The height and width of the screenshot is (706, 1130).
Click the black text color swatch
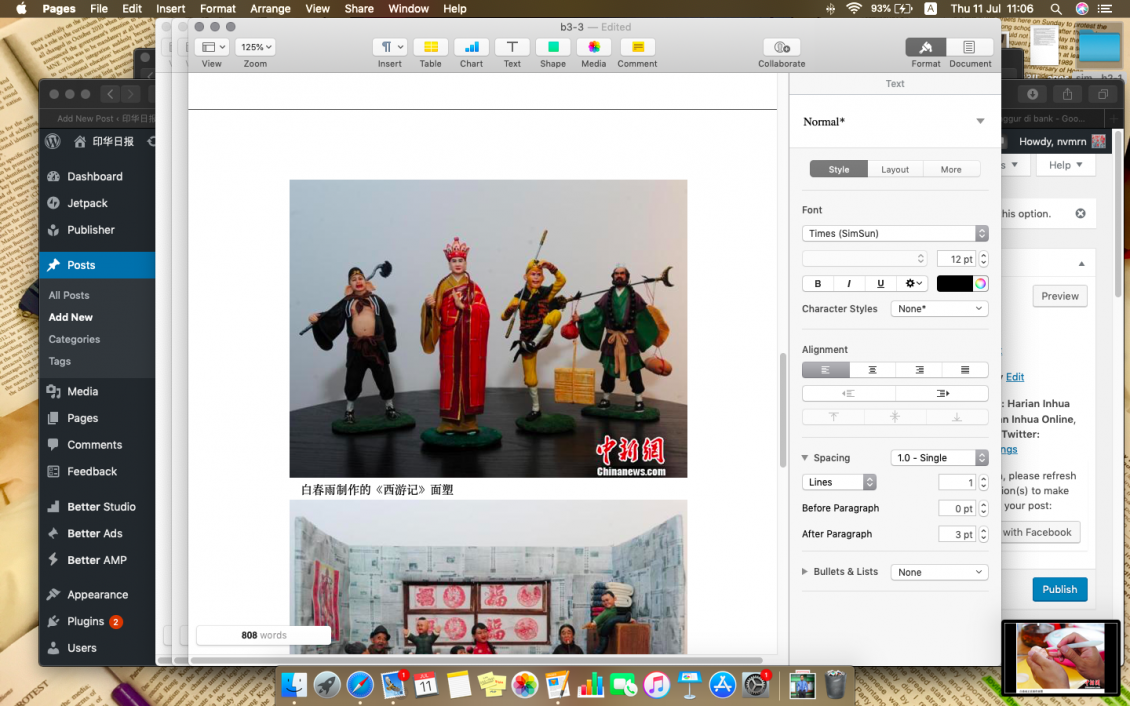coord(954,284)
